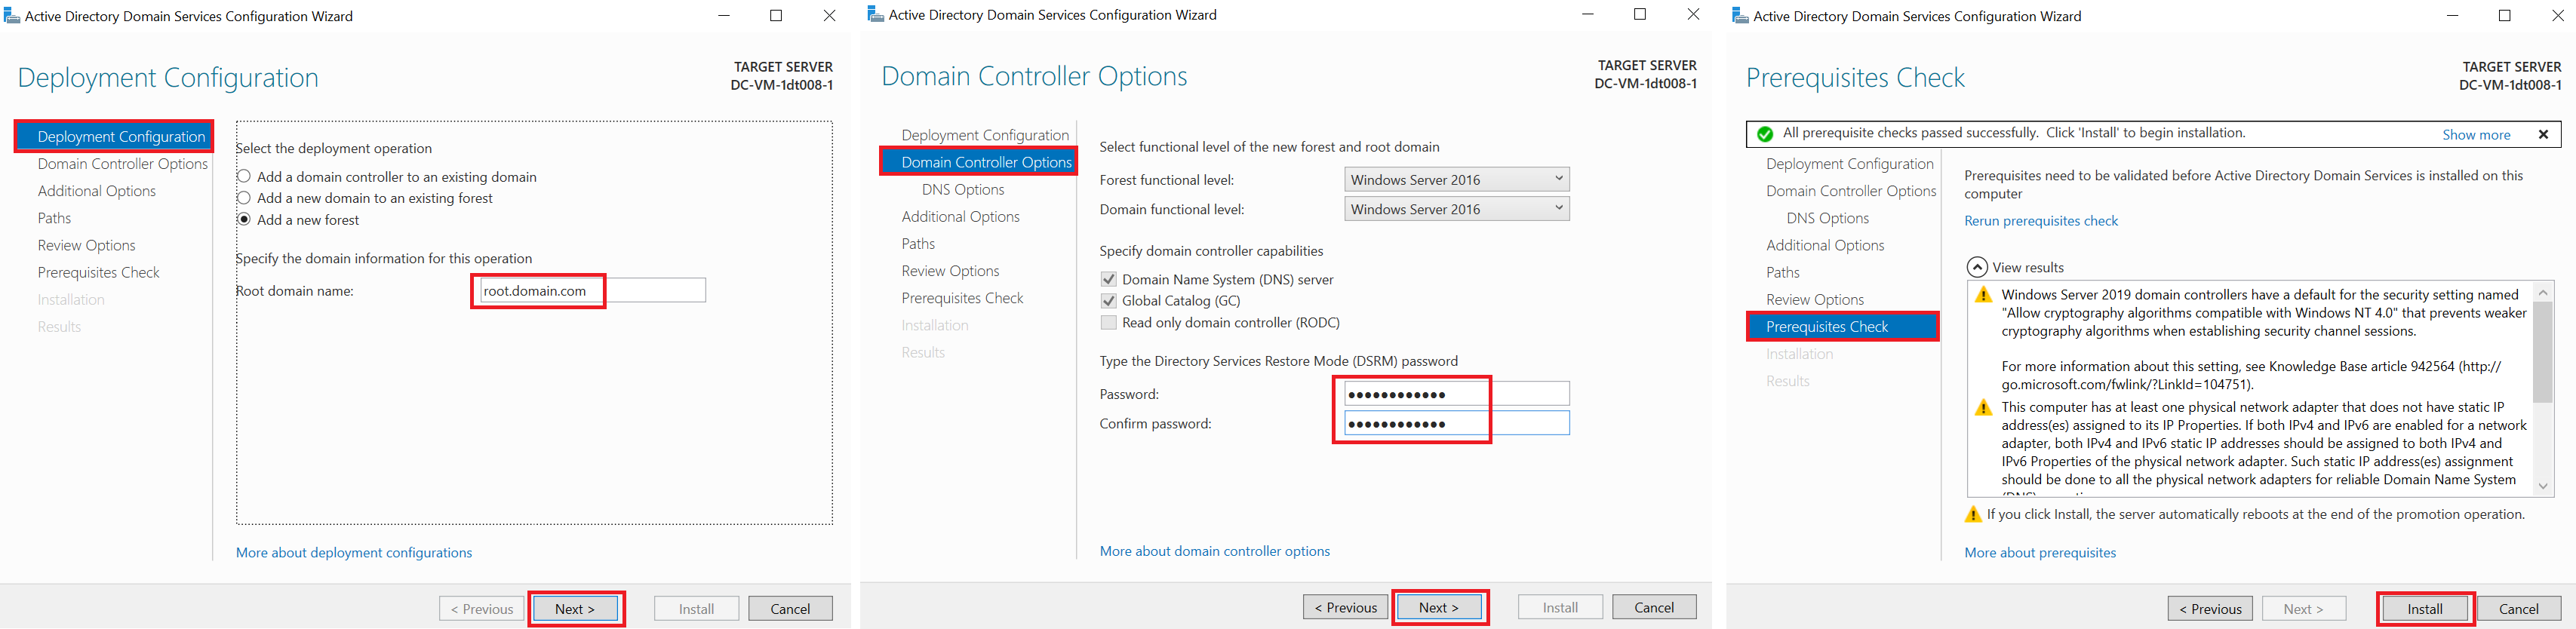Click Cancel in Prerequisites Check window
Screen dimensions: 2576x629
2519,608
